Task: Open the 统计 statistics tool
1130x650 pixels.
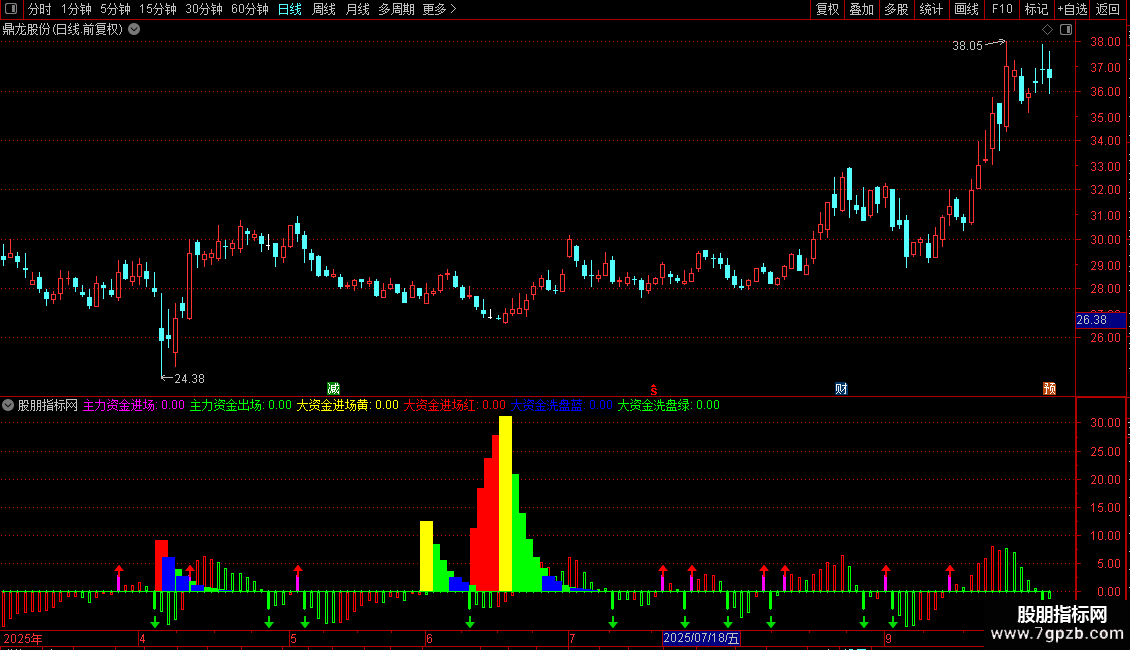Action: pos(931,9)
